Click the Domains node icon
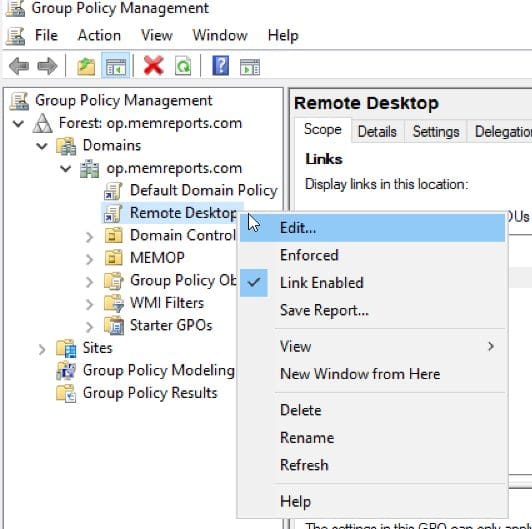Image resolution: width=532 pixels, height=529 pixels. tap(66, 146)
